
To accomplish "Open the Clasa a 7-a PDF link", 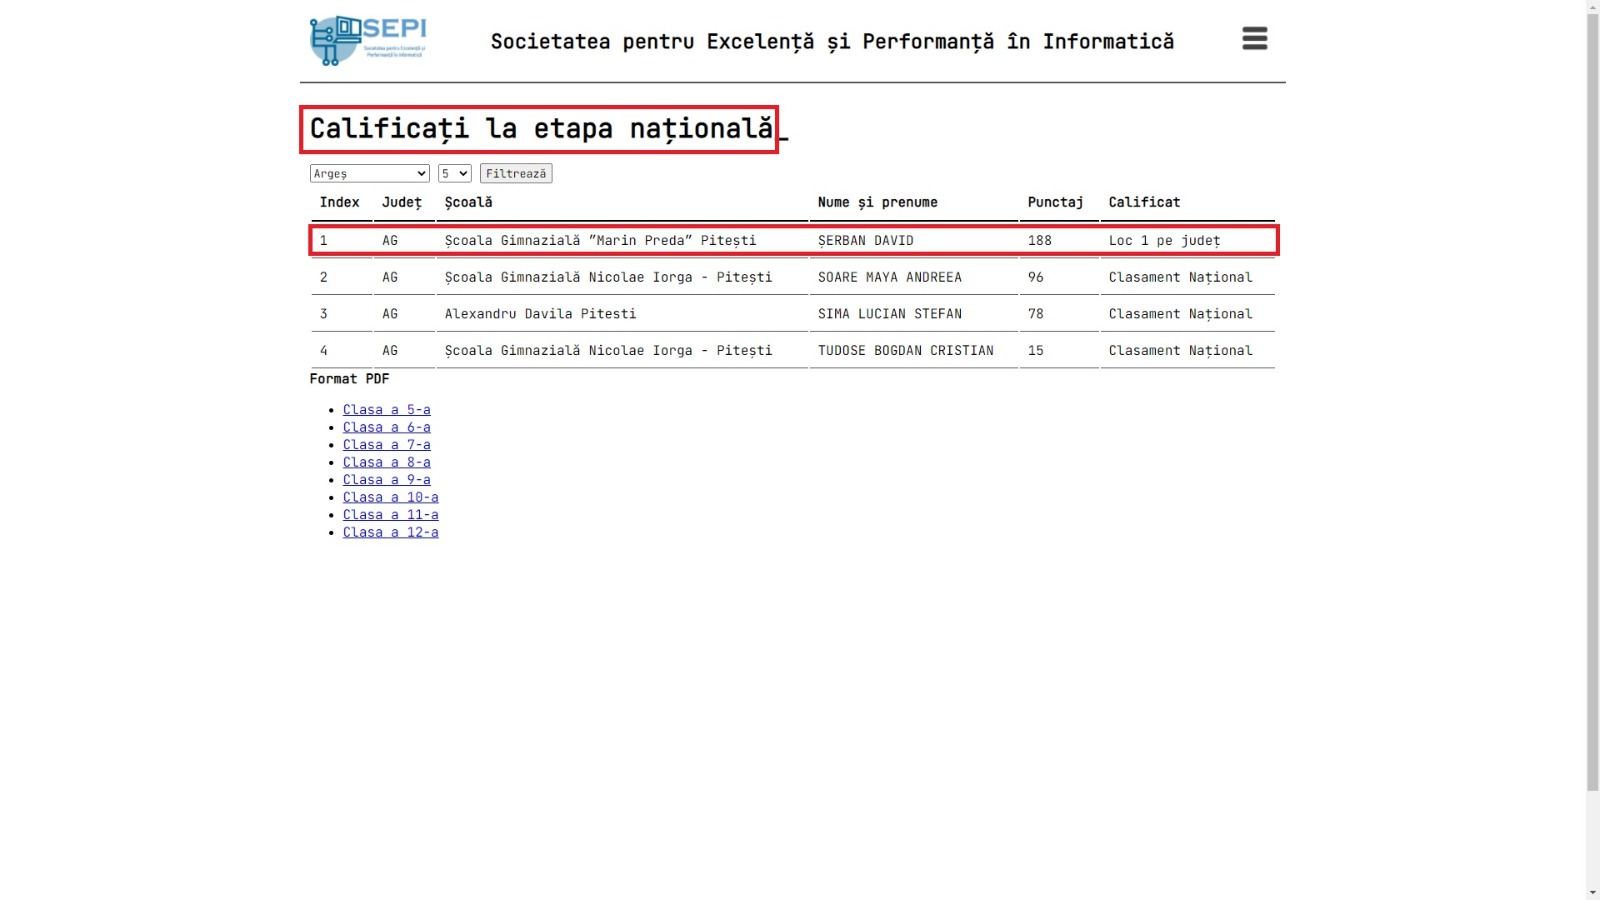I will (x=386, y=445).
